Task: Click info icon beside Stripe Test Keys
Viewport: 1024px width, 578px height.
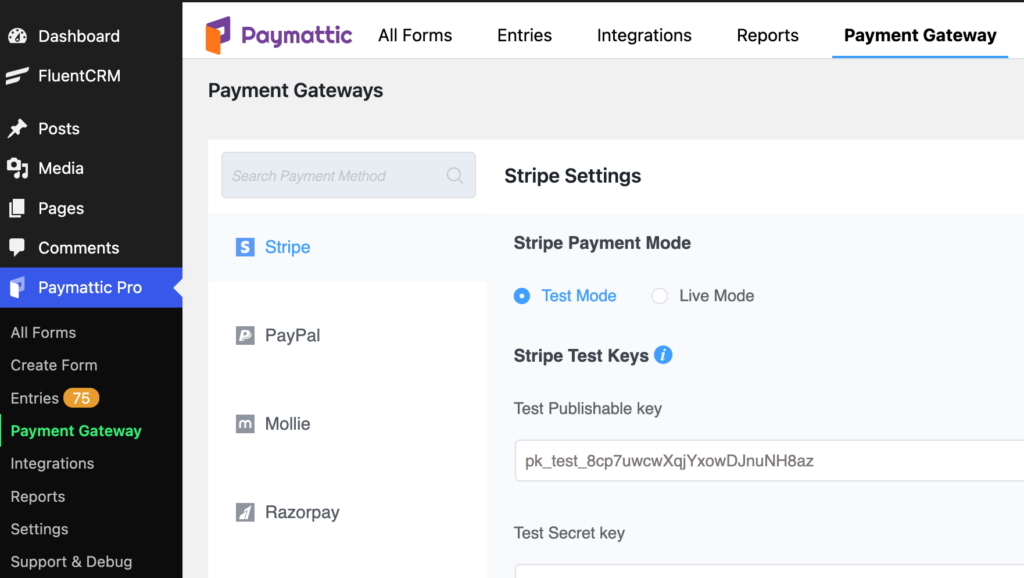Action: point(663,355)
